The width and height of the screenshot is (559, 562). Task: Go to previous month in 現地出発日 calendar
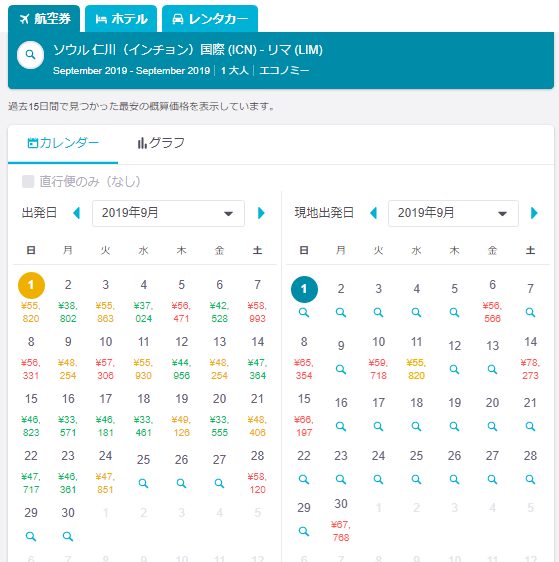[x=373, y=213]
